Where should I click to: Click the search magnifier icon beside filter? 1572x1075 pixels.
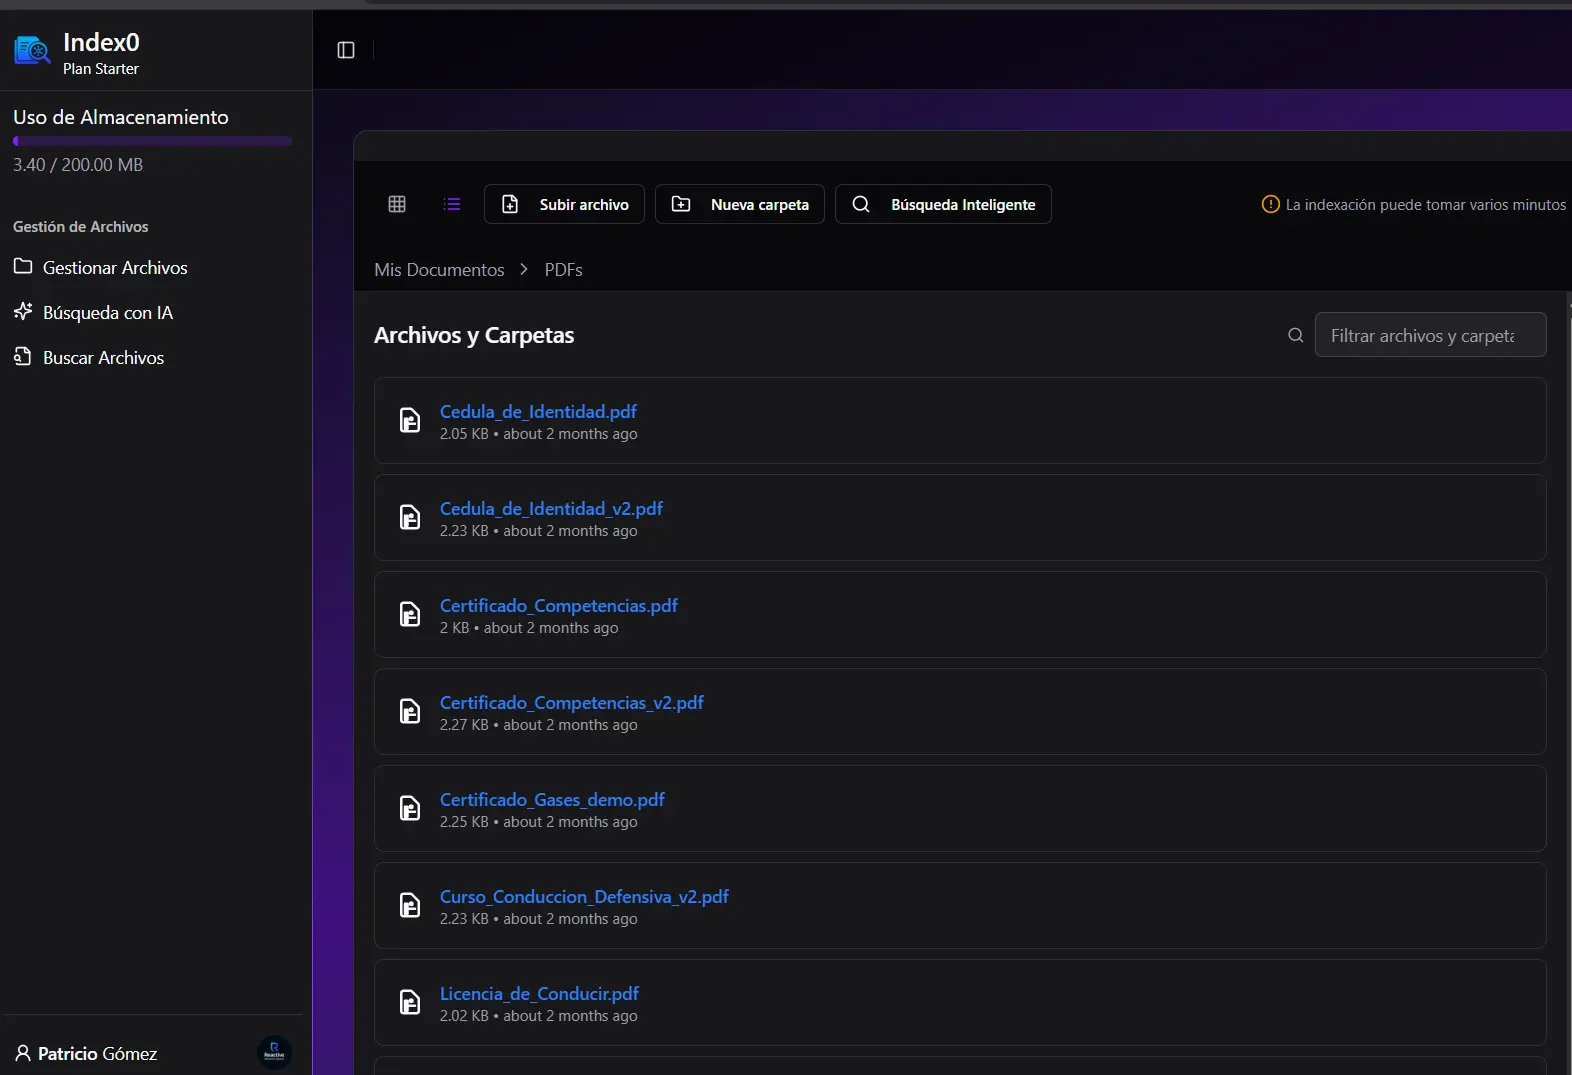[1295, 335]
